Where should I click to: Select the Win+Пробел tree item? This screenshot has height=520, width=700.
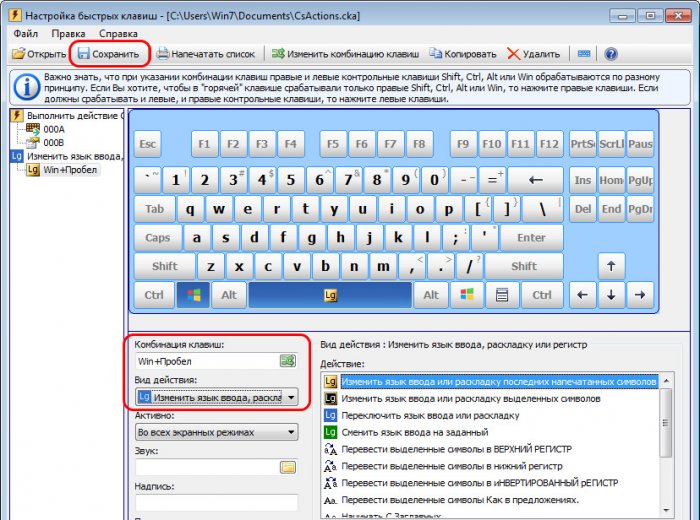tap(62, 170)
